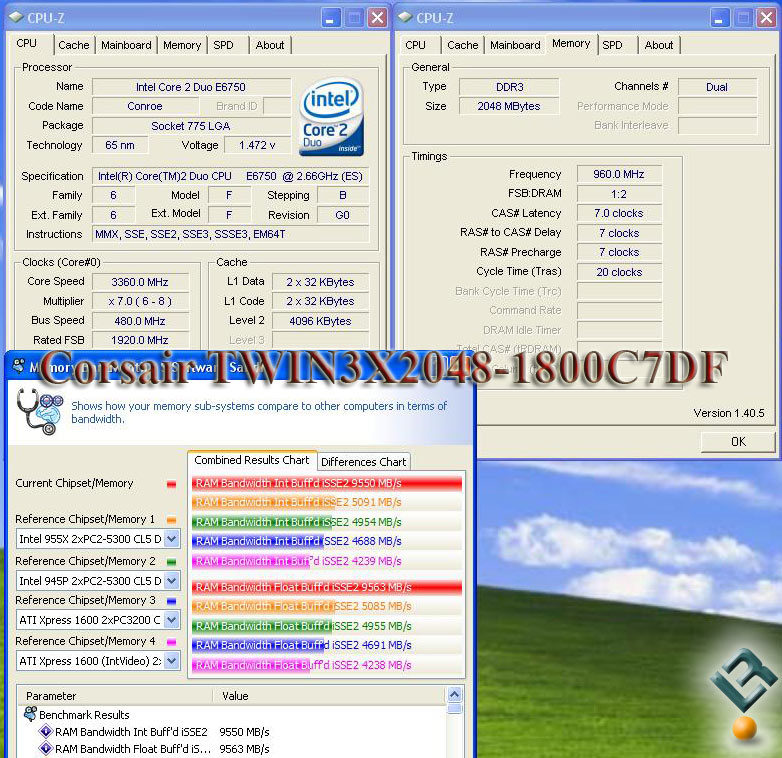Viewport: 782px width, 758px height.
Task: Click Value column header
Action: pos(329,696)
